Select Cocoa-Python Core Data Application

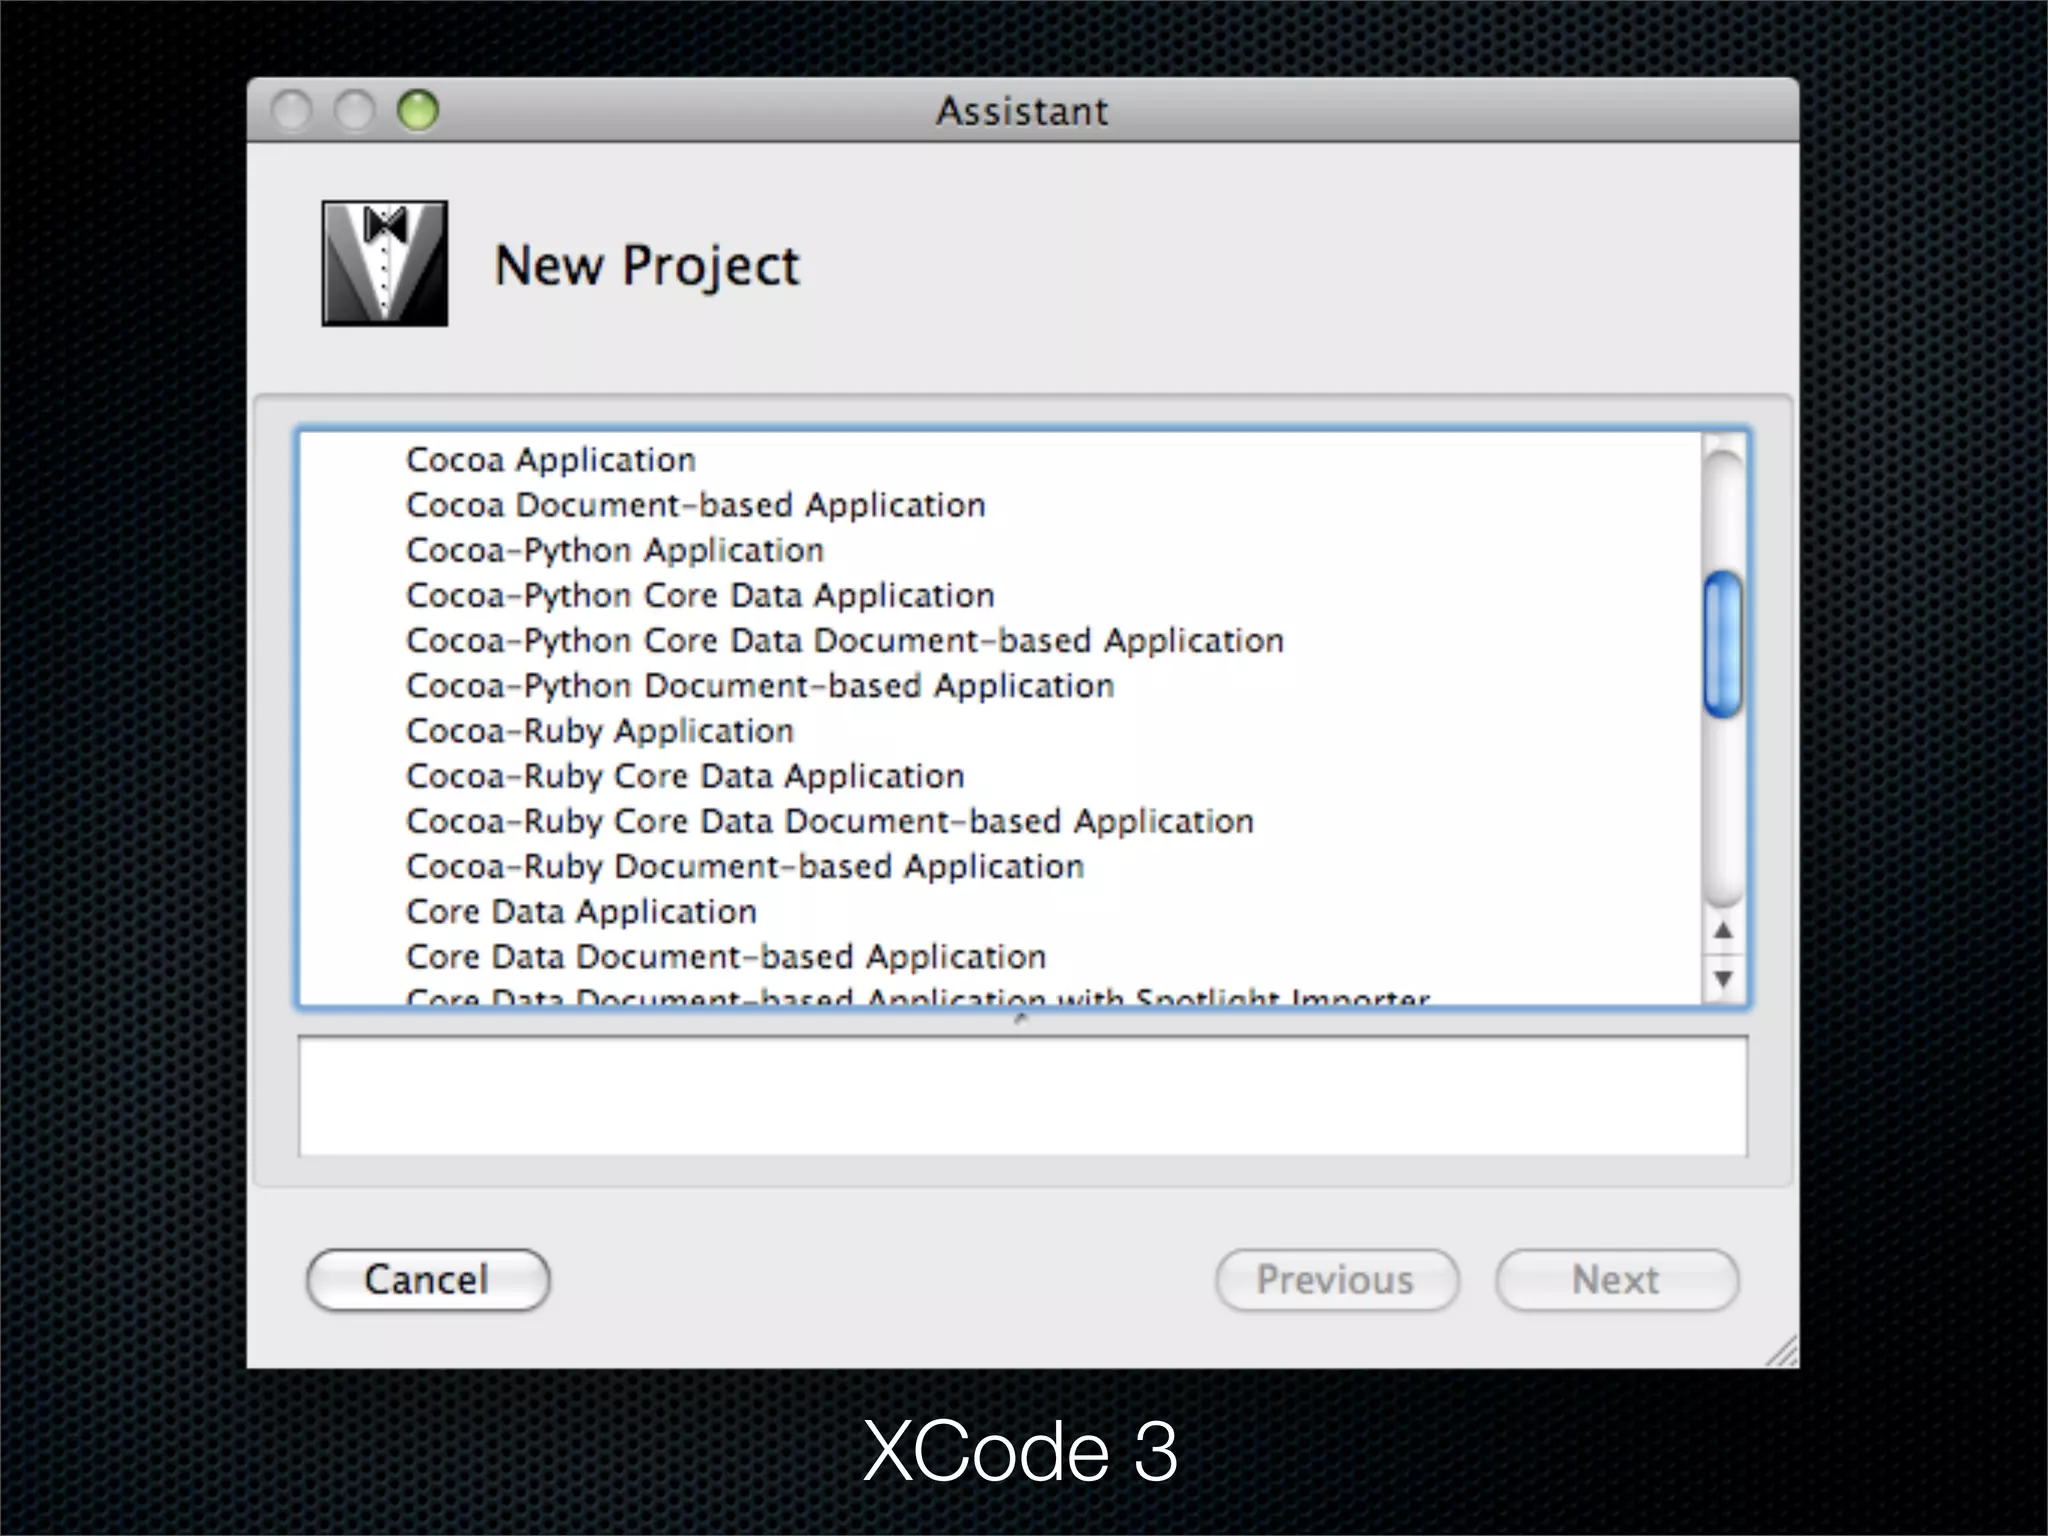700,596
